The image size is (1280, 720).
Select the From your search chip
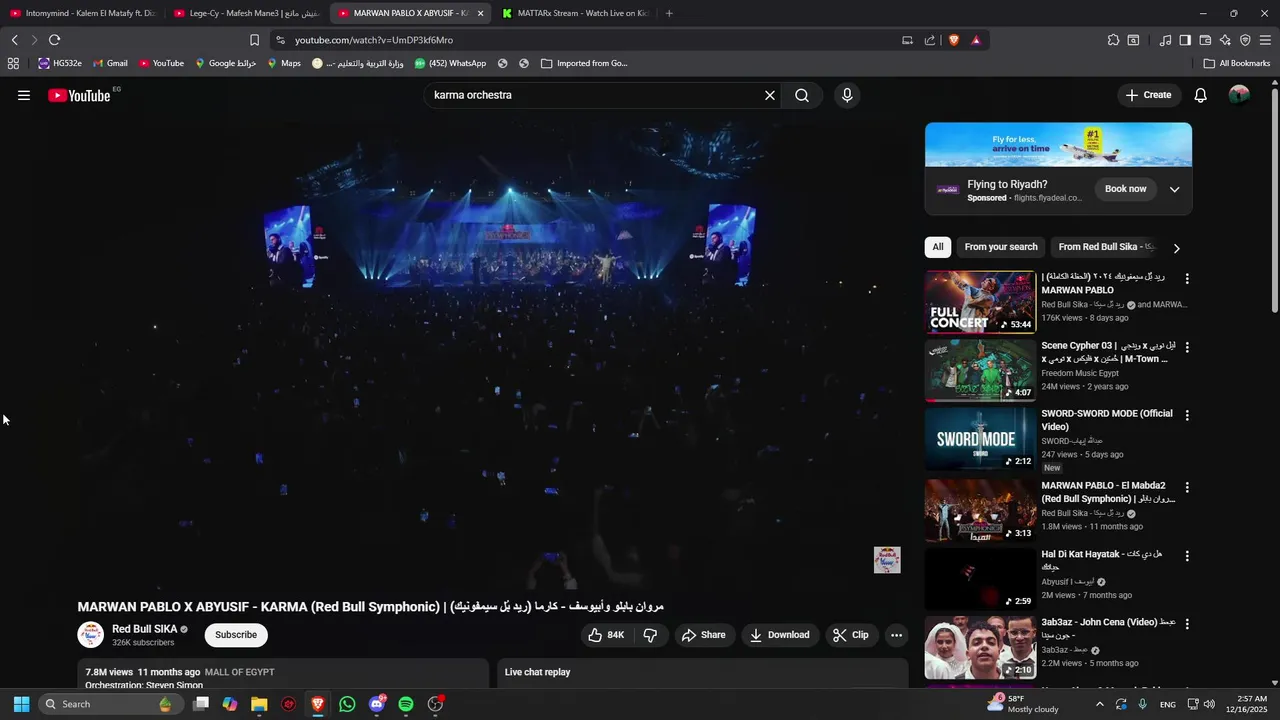point(1001,247)
